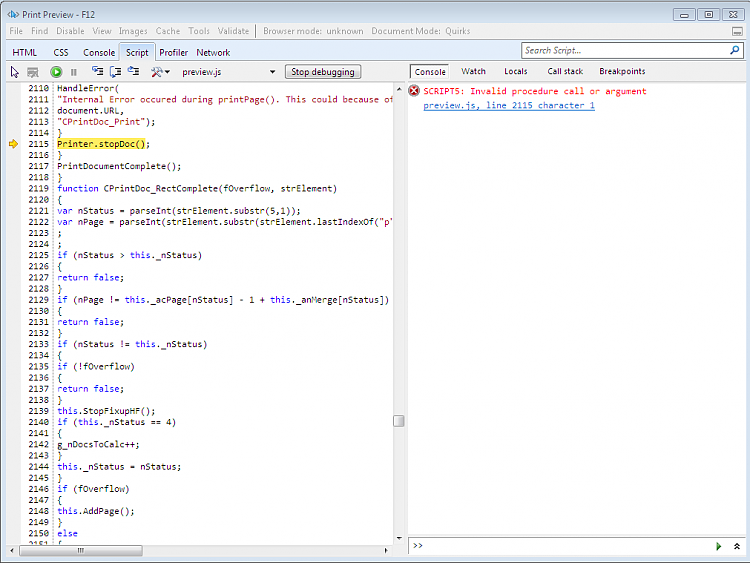Image resolution: width=750 pixels, height=563 pixels.
Task: Click the HandleError( code line
Action: 88,88
